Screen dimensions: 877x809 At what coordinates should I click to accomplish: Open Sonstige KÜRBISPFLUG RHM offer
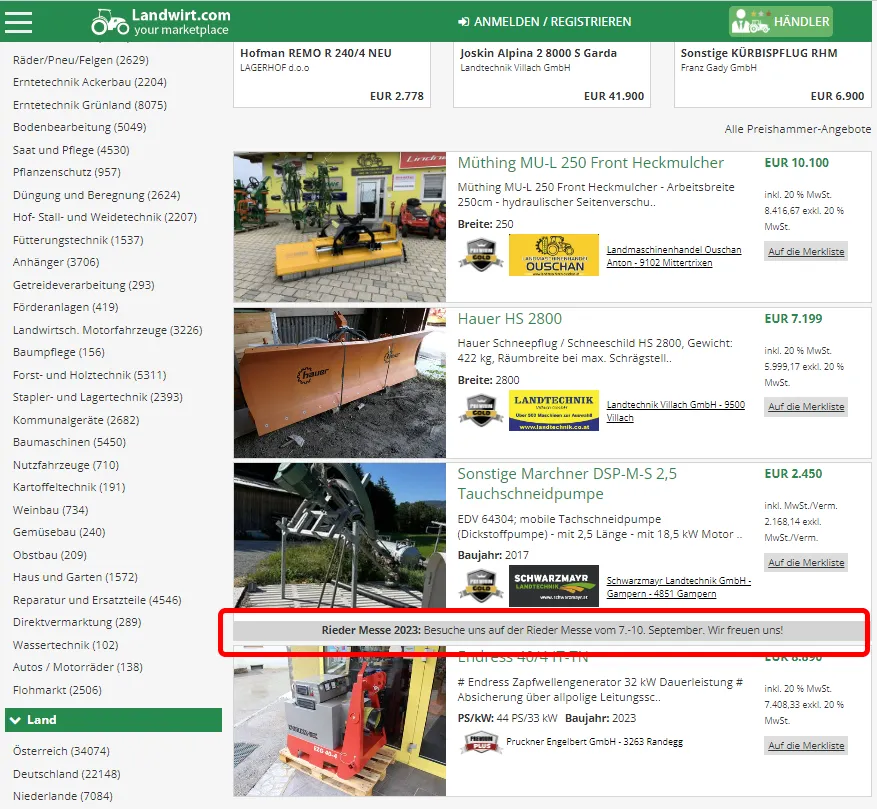(x=772, y=75)
